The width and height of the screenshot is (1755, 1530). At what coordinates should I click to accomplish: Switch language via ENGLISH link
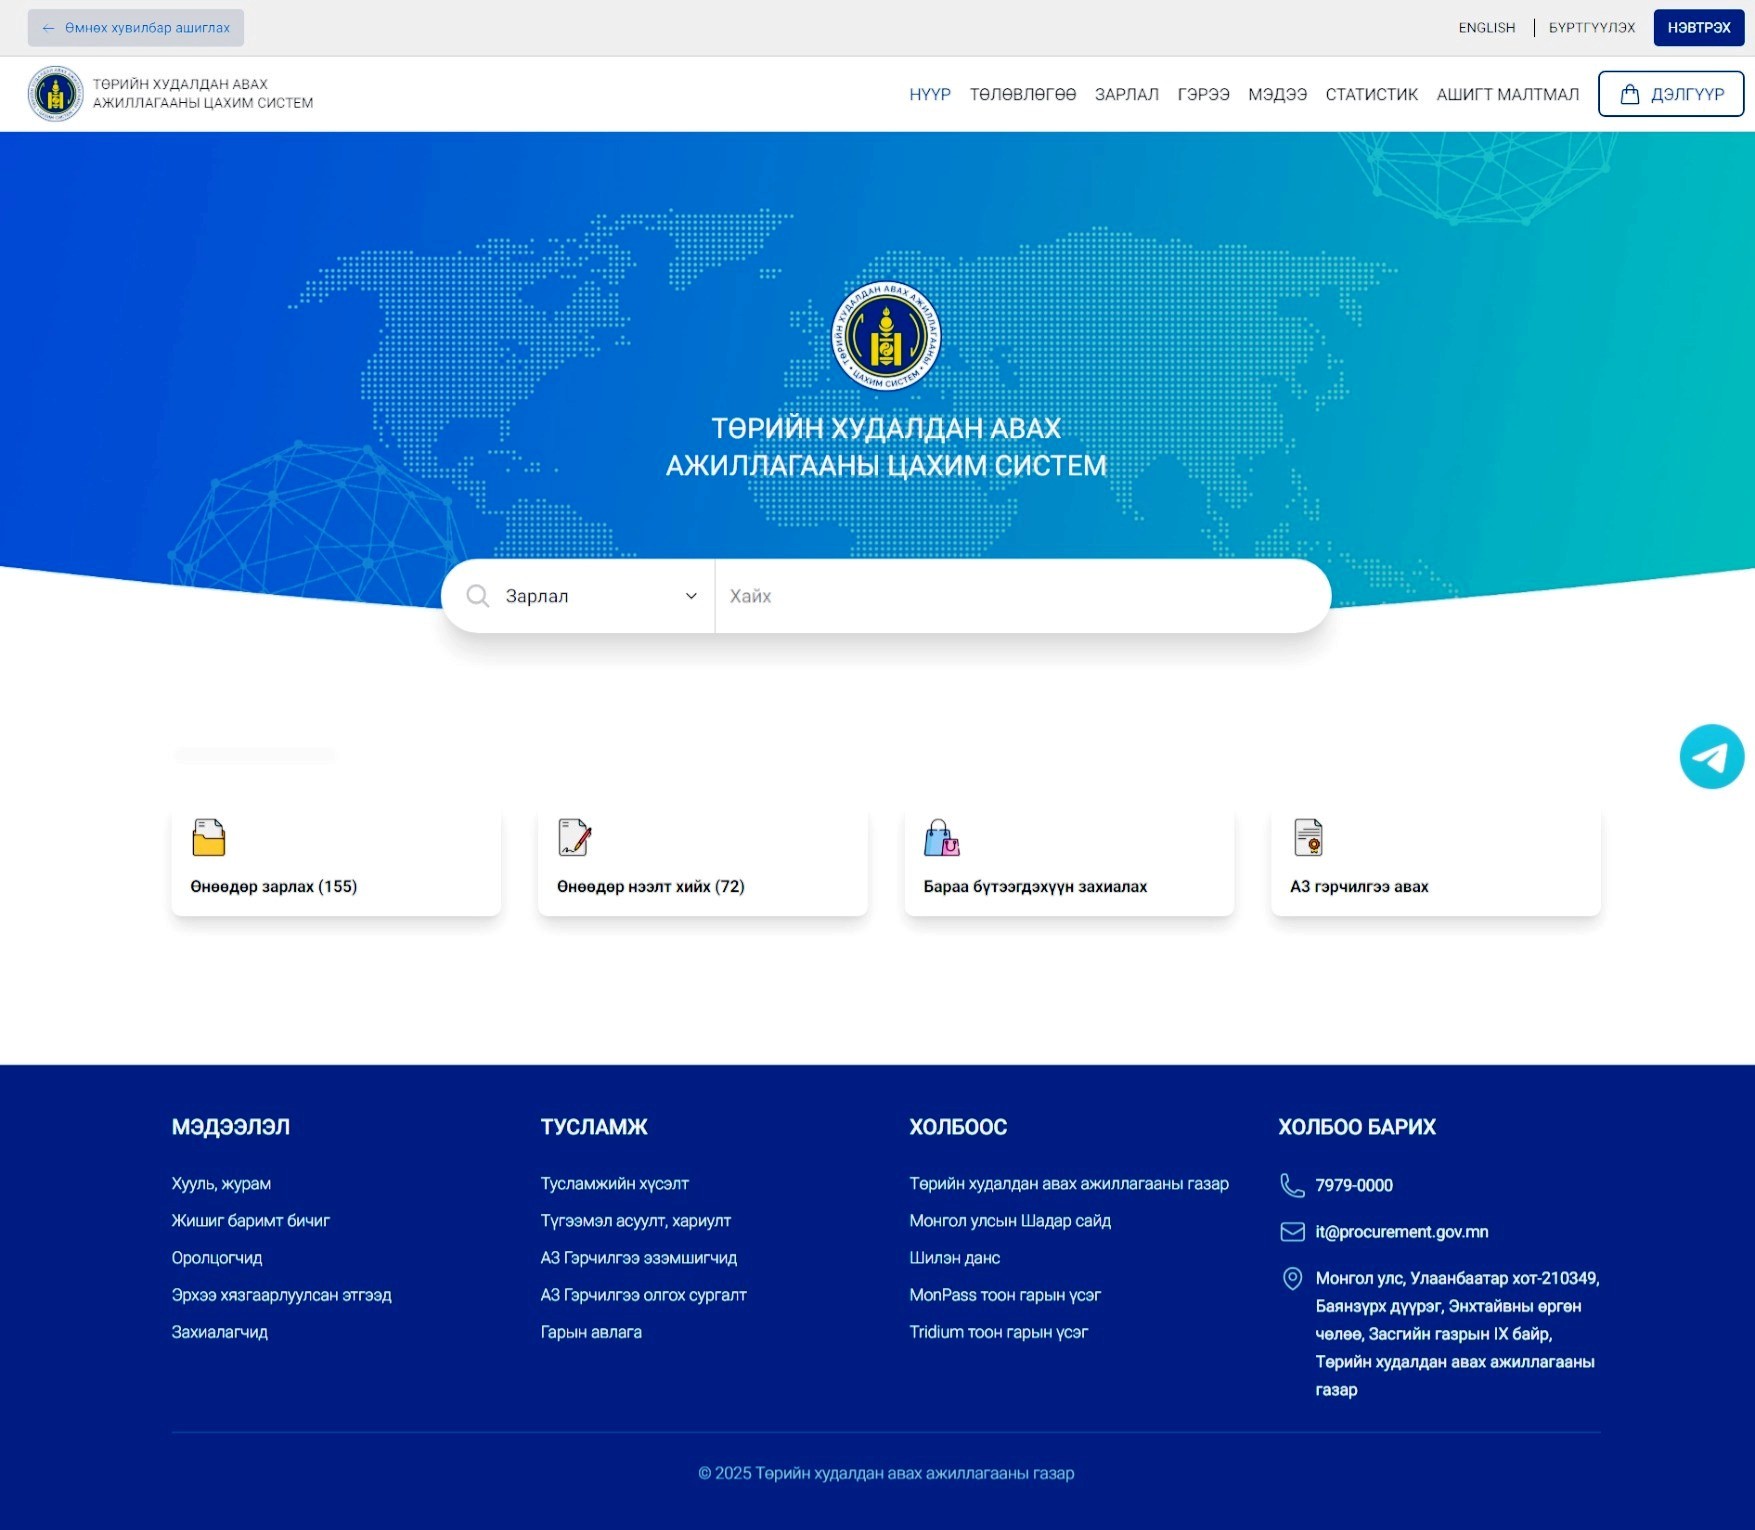[x=1486, y=28]
